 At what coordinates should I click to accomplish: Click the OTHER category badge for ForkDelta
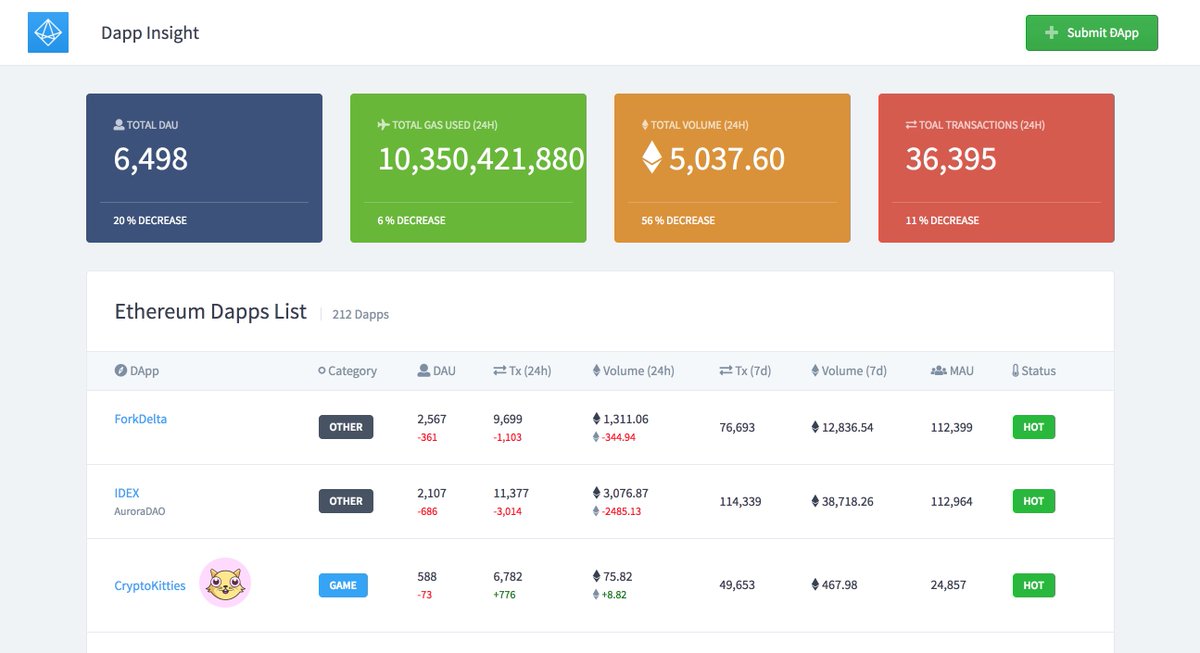click(346, 427)
